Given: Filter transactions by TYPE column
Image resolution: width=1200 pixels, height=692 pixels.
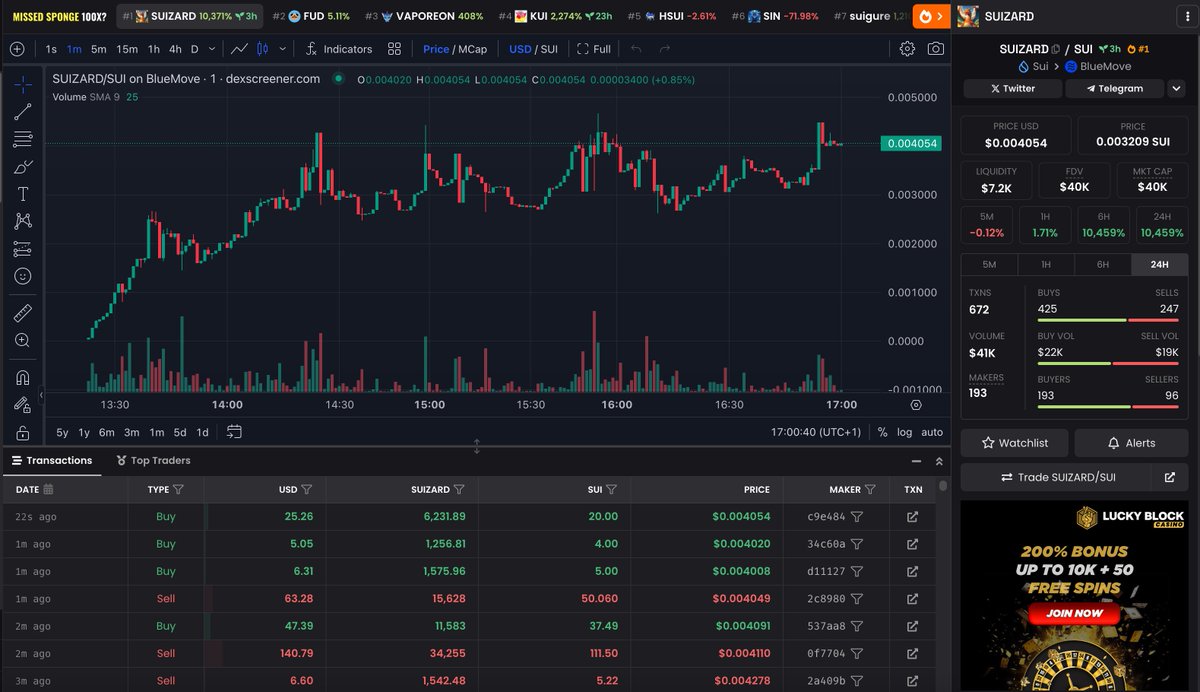Looking at the screenshot, I should (x=178, y=490).
